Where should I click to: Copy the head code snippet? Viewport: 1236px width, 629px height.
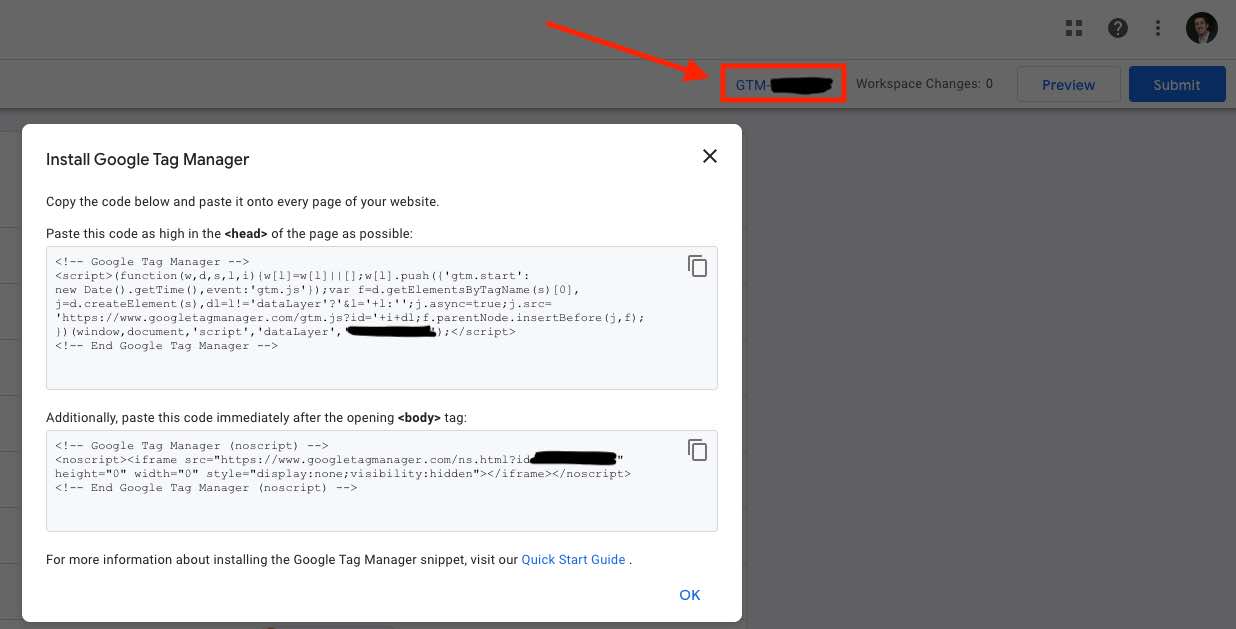697,266
